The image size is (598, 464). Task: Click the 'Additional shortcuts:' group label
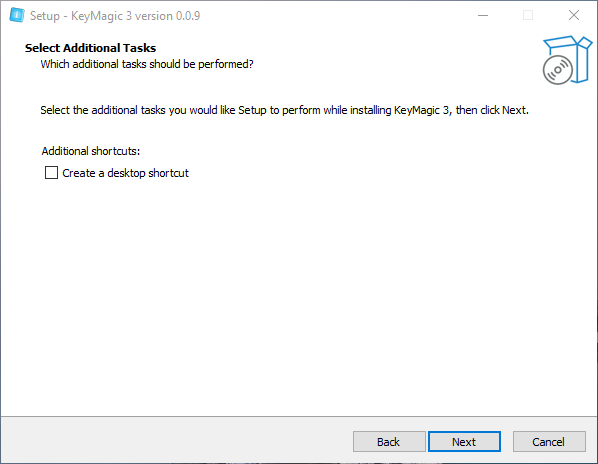click(x=91, y=151)
